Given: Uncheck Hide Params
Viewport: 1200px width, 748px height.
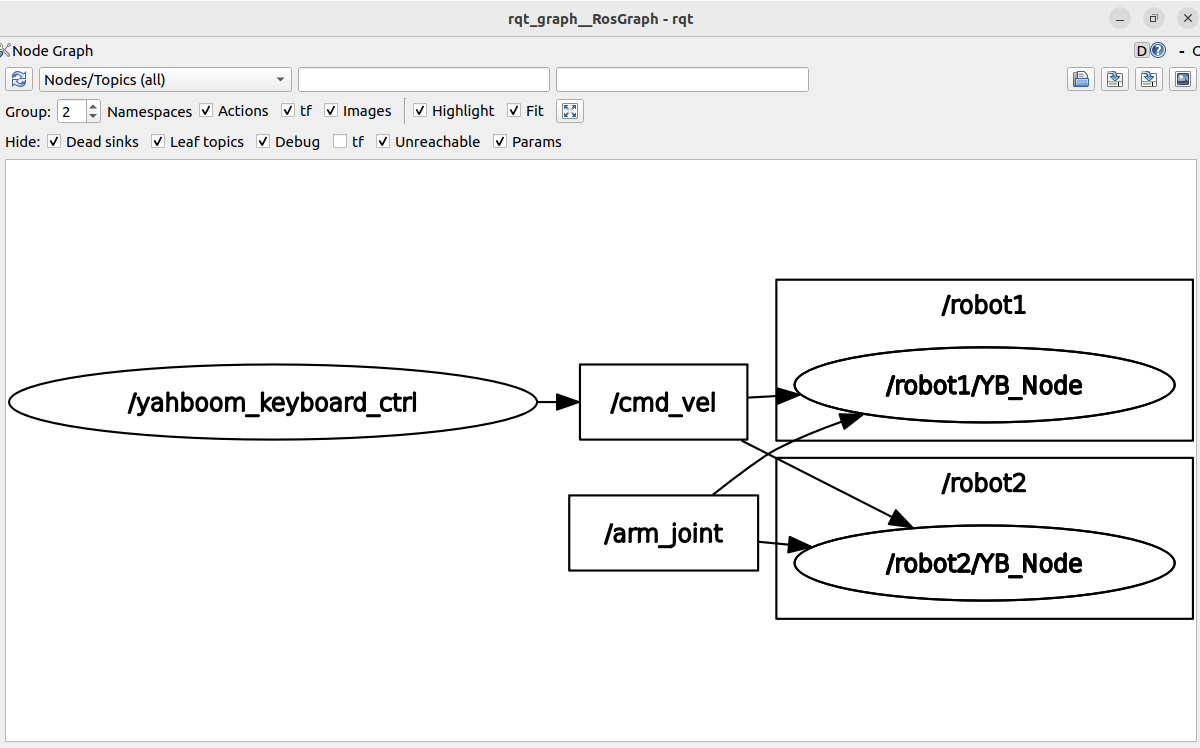Looking at the screenshot, I should click(500, 142).
